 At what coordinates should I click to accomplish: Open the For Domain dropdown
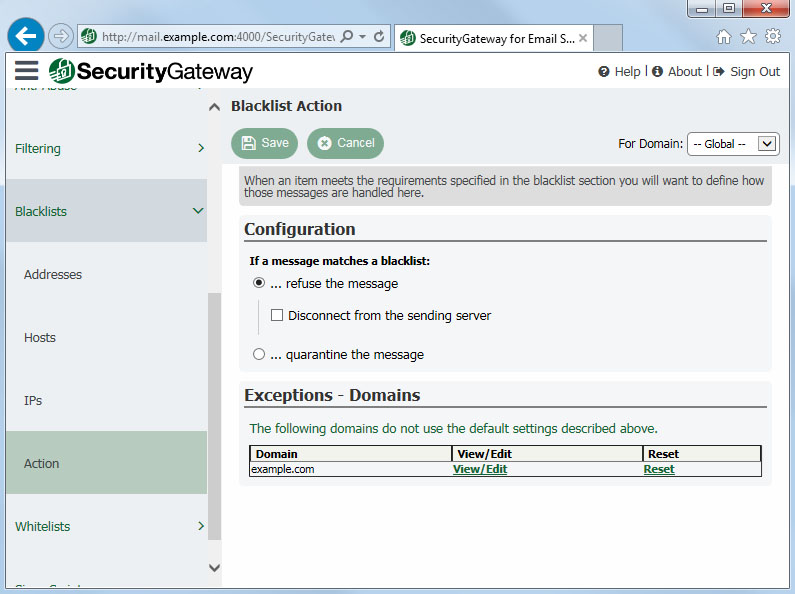(733, 144)
